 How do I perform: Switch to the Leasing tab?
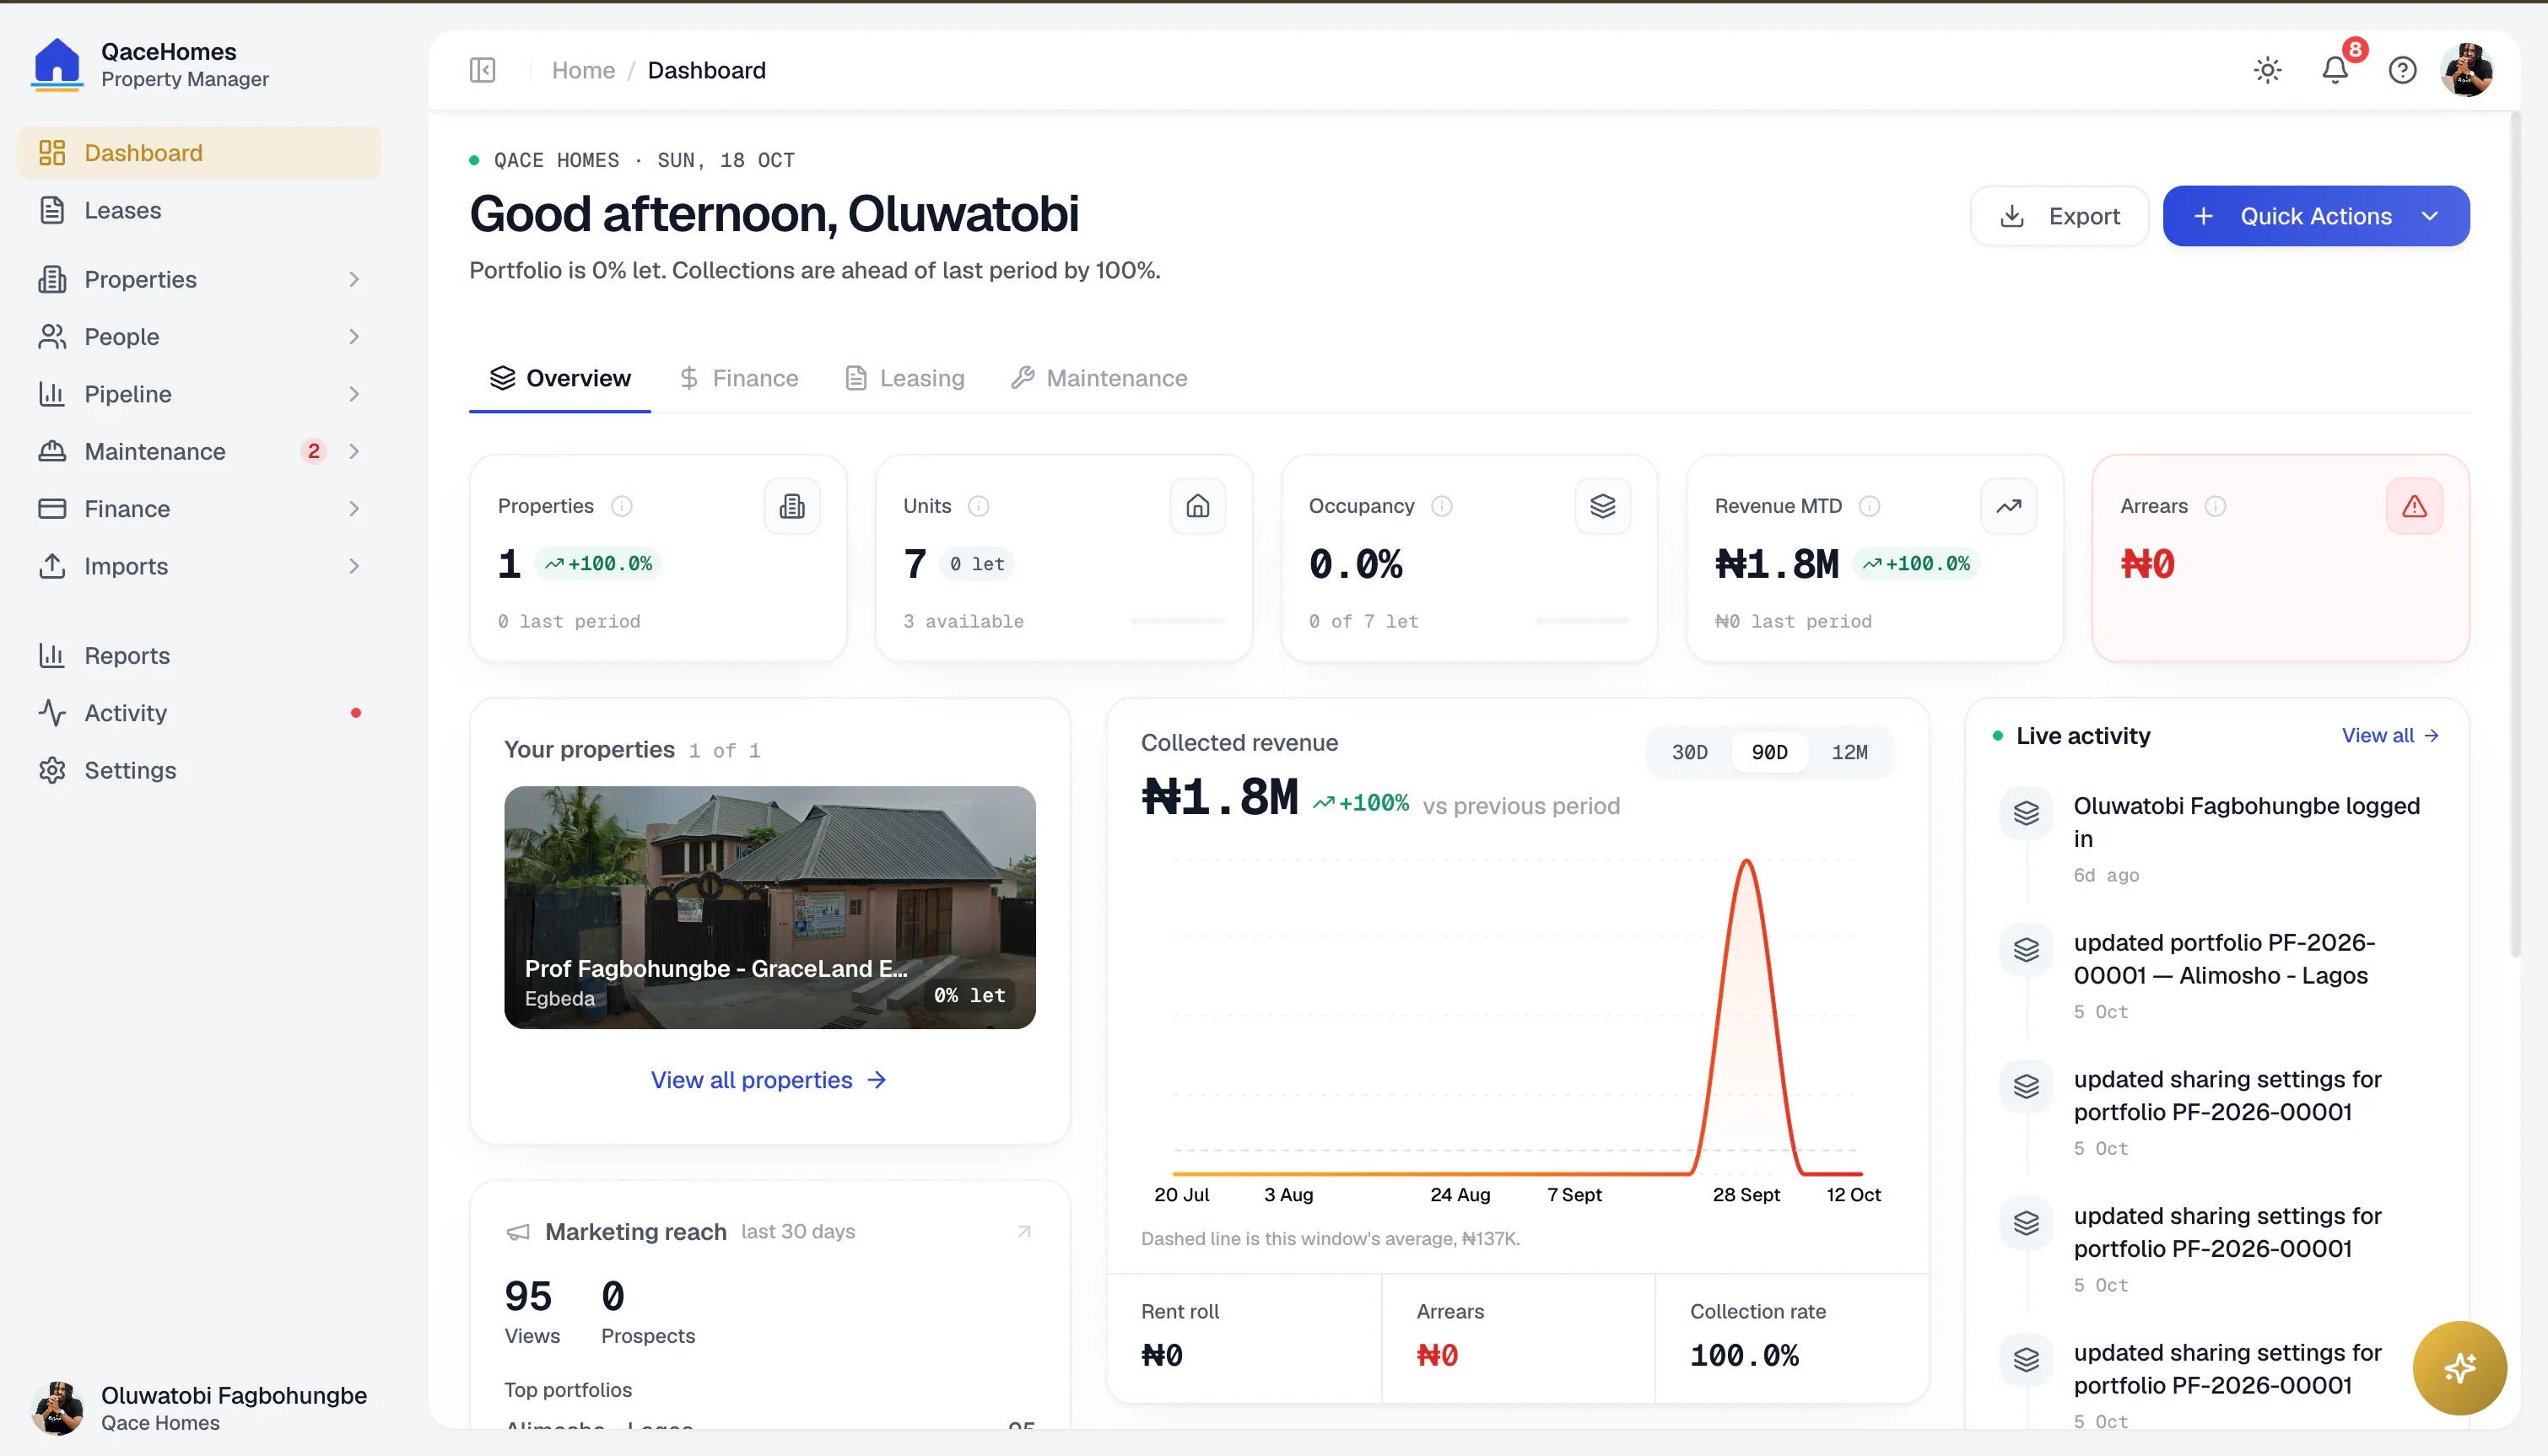(x=905, y=378)
